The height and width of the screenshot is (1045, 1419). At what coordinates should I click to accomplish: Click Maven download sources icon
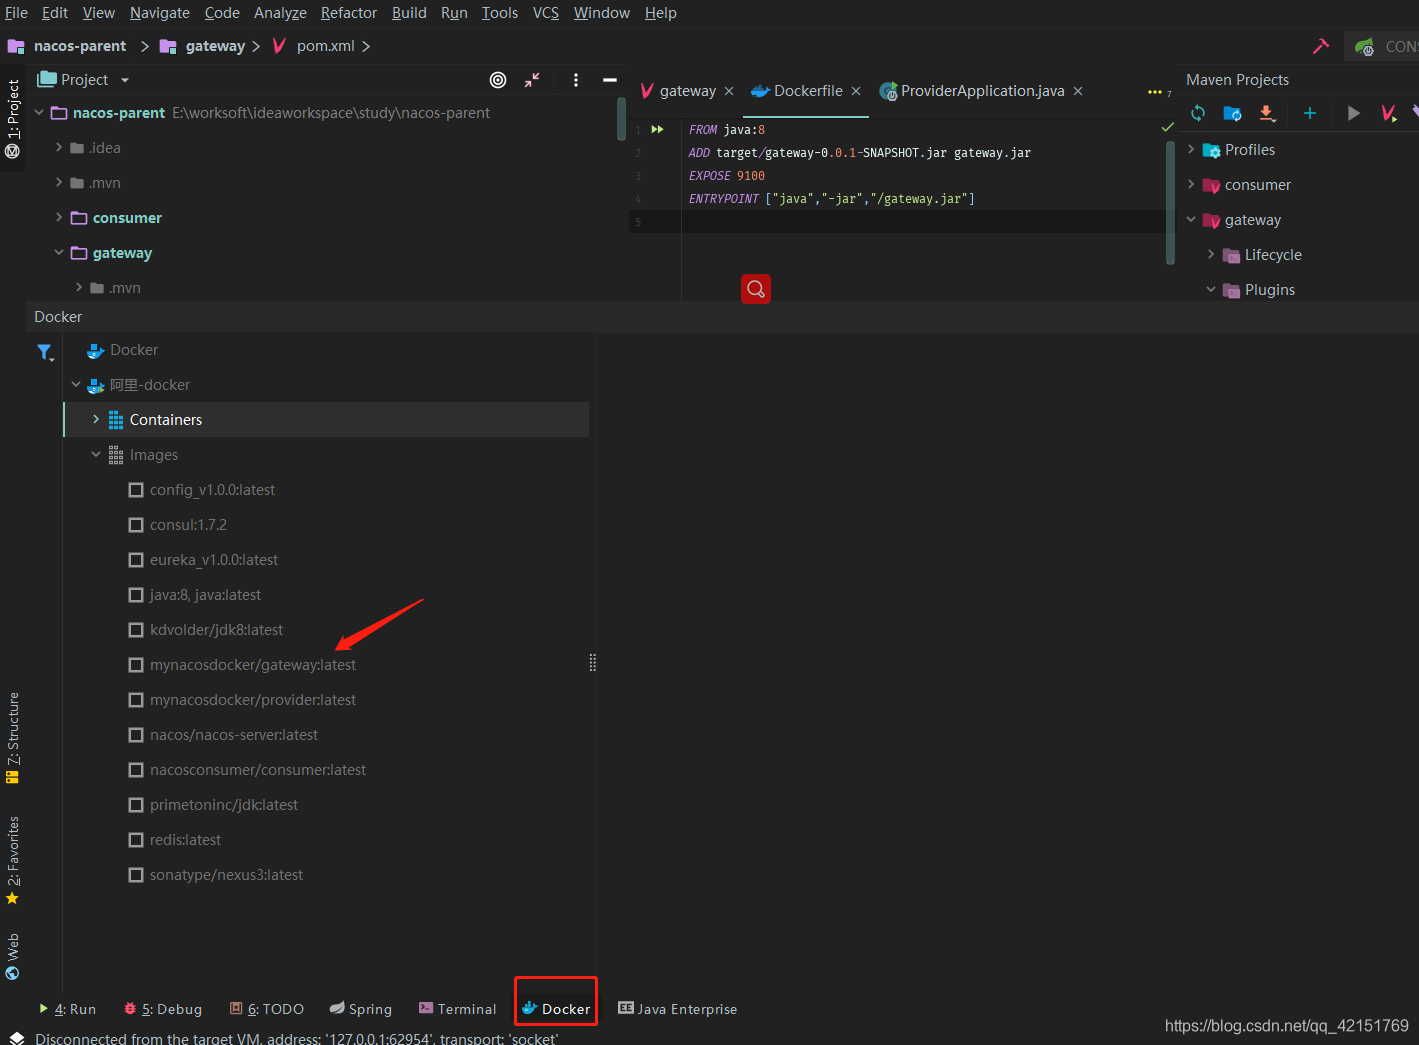pos(1267,113)
